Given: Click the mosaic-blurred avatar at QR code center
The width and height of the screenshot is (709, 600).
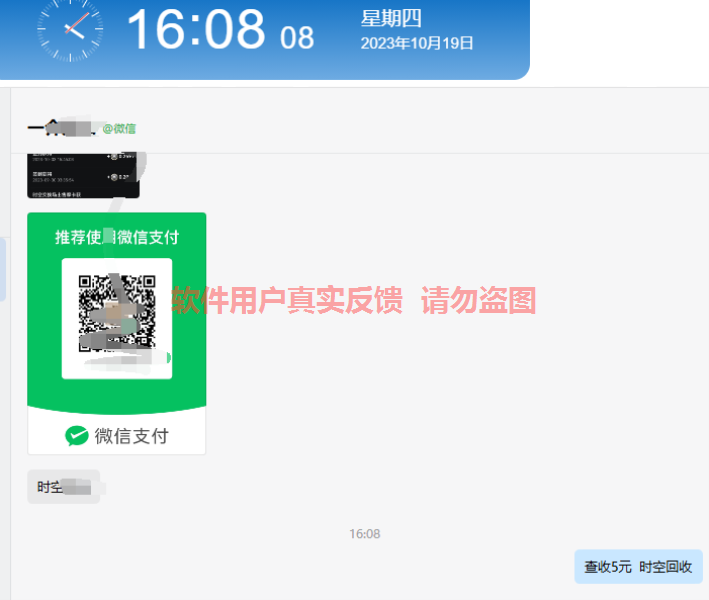Looking at the screenshot, I should [x=118, y=313].
